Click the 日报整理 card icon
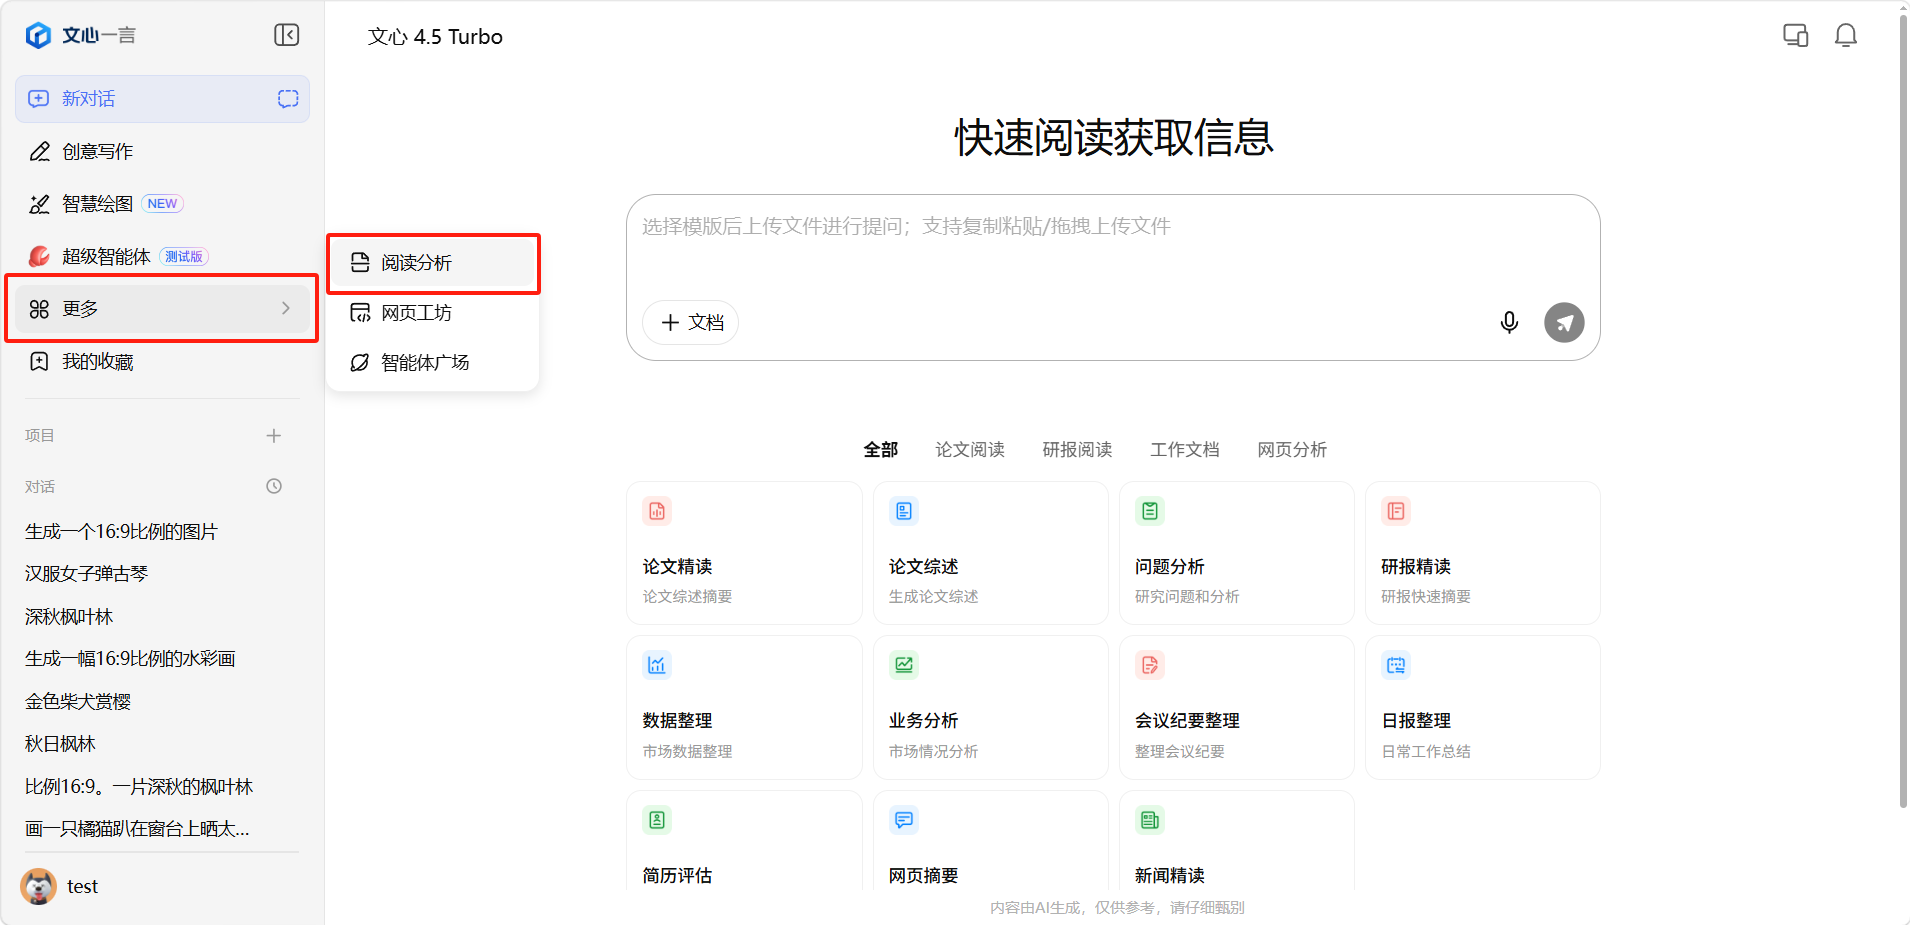The height and width of the screenshot is (925, 1910). coord(1396,665)
